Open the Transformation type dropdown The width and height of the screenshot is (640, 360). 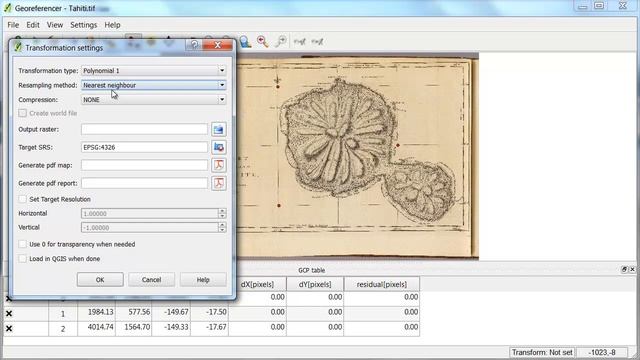point(154,71)
